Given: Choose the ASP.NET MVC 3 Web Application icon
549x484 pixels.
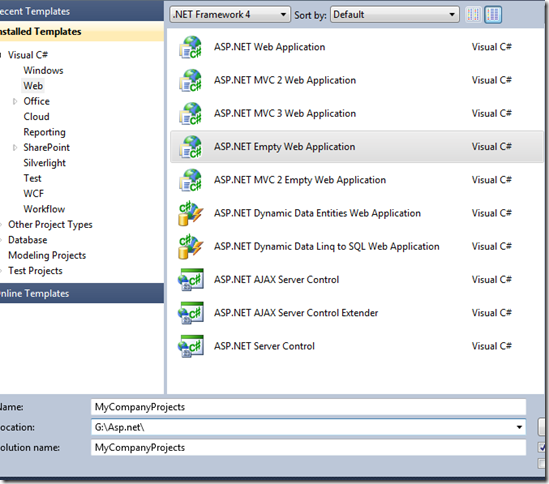Looking at the screenshot, I should [x=190, y=113].
